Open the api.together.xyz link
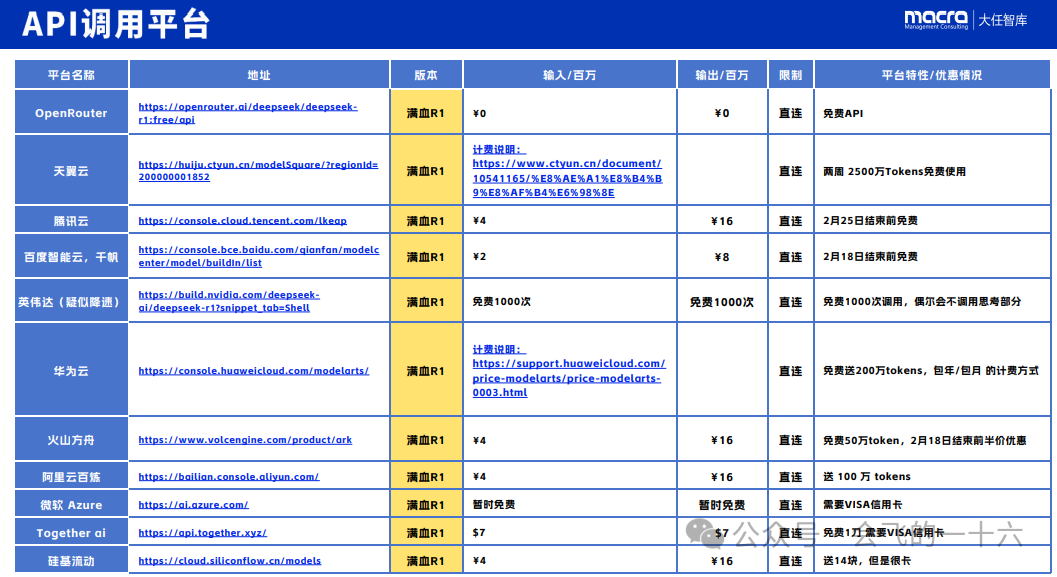This screenshot has width=1057, height=577. [202, 533]
